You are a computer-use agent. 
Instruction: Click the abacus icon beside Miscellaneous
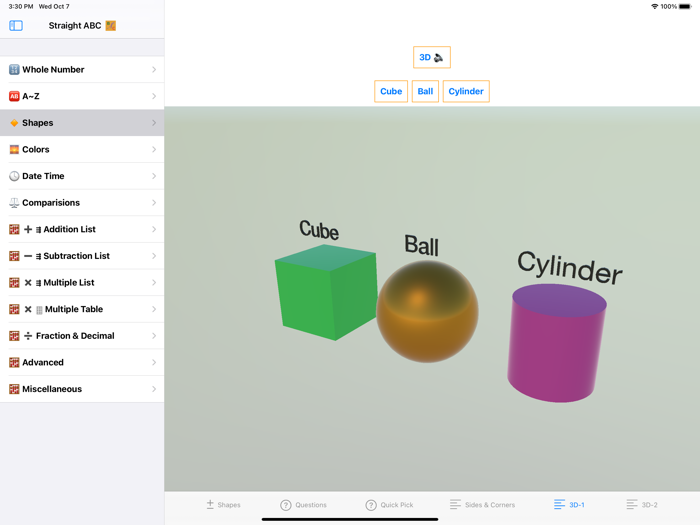[14, 389]
